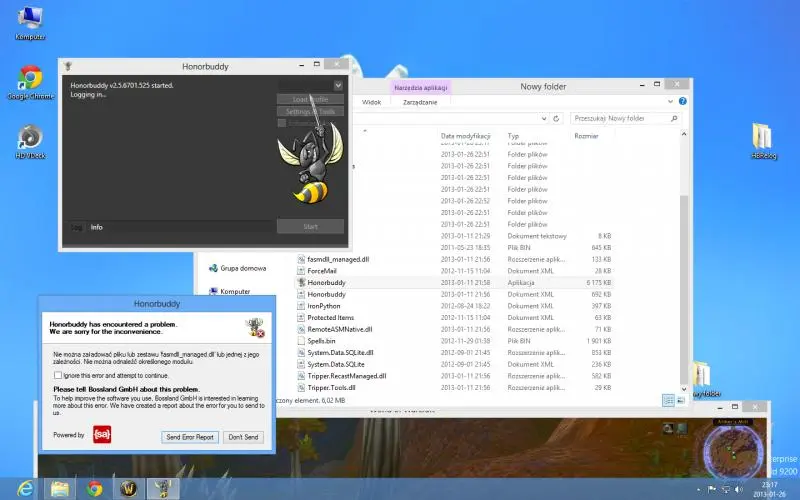Screen dimensions: 800x500
Task: Open the HD VDeck desktop icon
Action: pyautogui.click(x=30, y=138)
